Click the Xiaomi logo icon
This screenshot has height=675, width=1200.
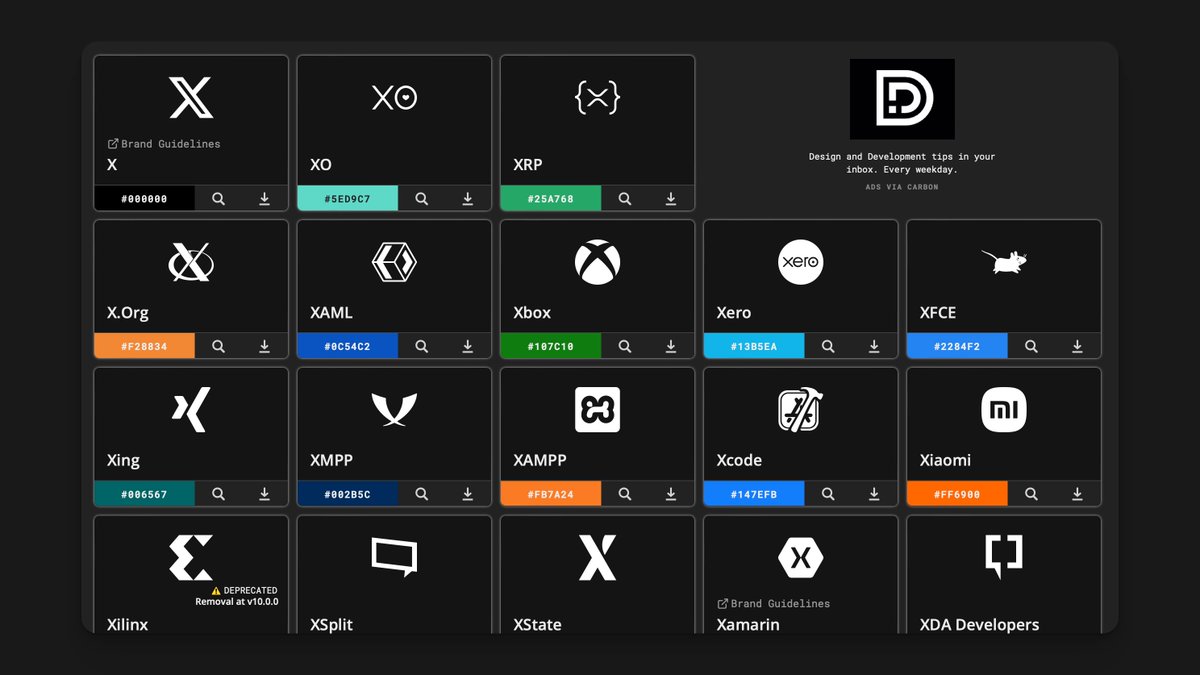pyautogui.click(x=1004, y=410)
